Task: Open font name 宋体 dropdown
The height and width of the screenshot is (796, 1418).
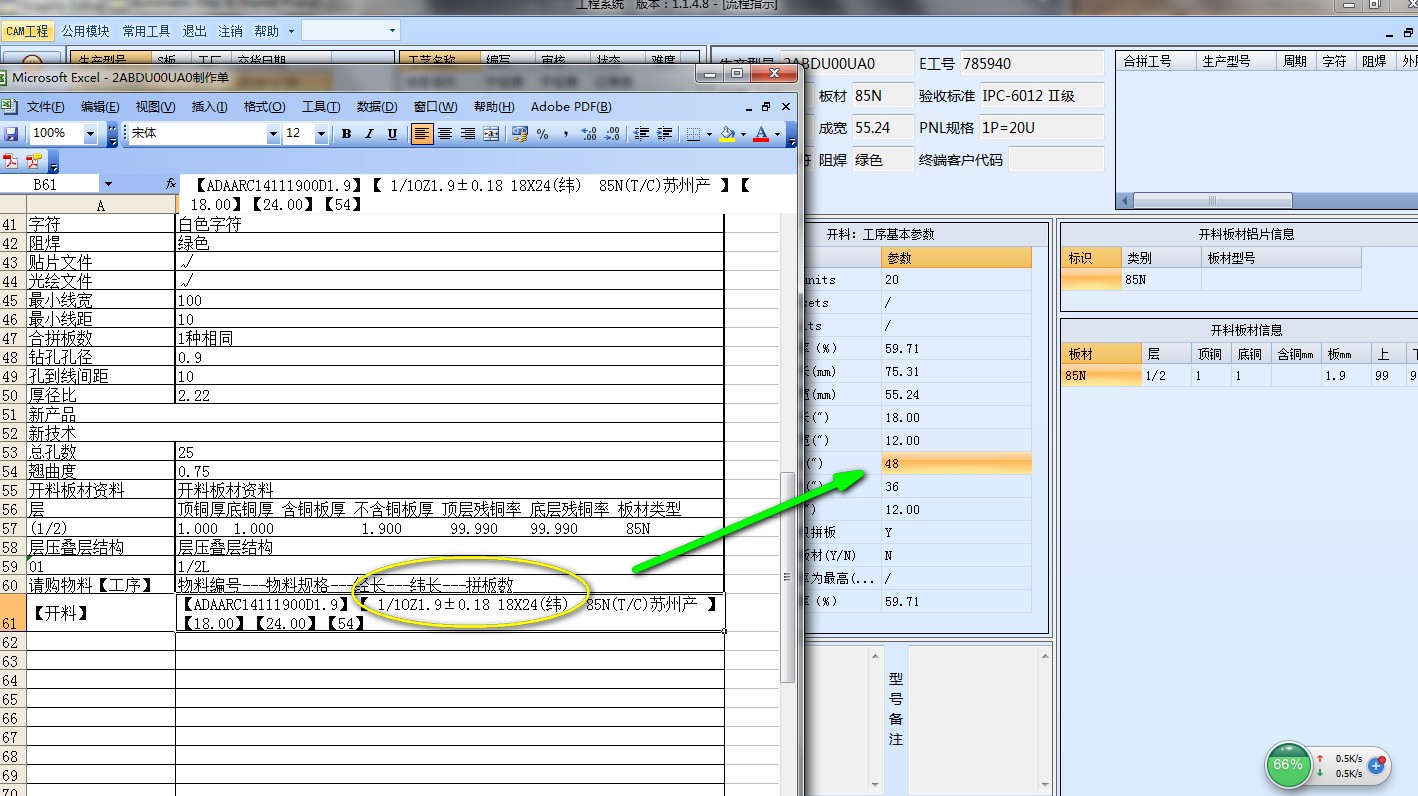Action: [273, 134]
